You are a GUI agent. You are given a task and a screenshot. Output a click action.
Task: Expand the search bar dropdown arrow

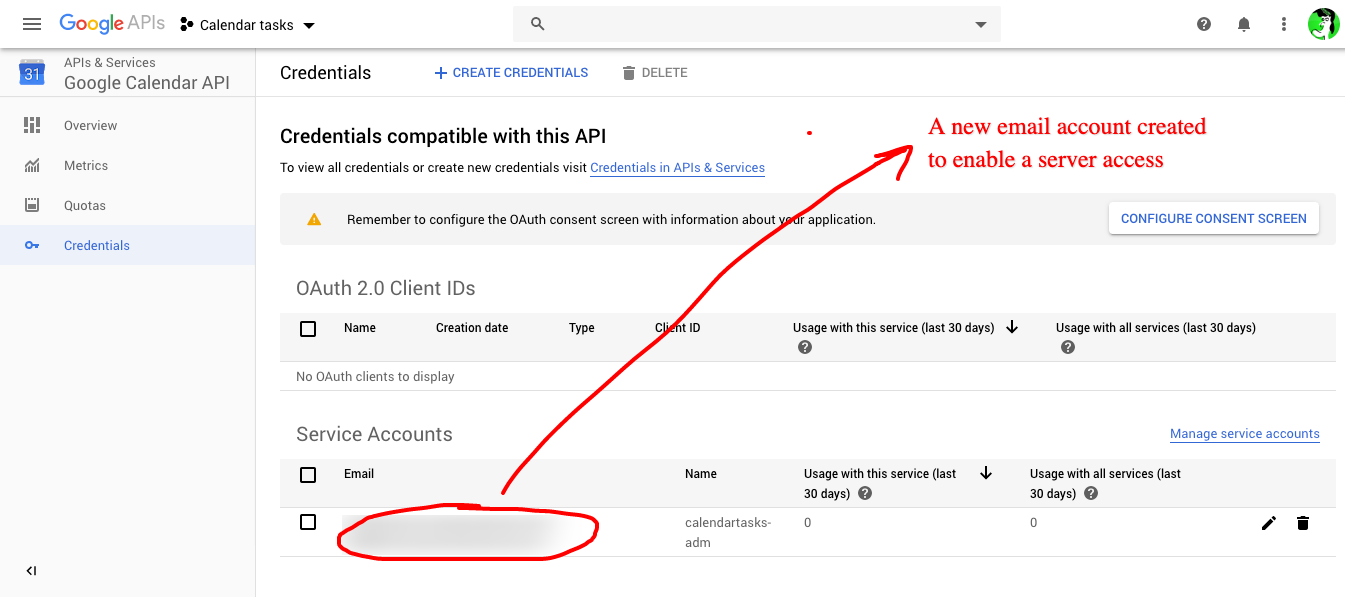tap(981, 25)
